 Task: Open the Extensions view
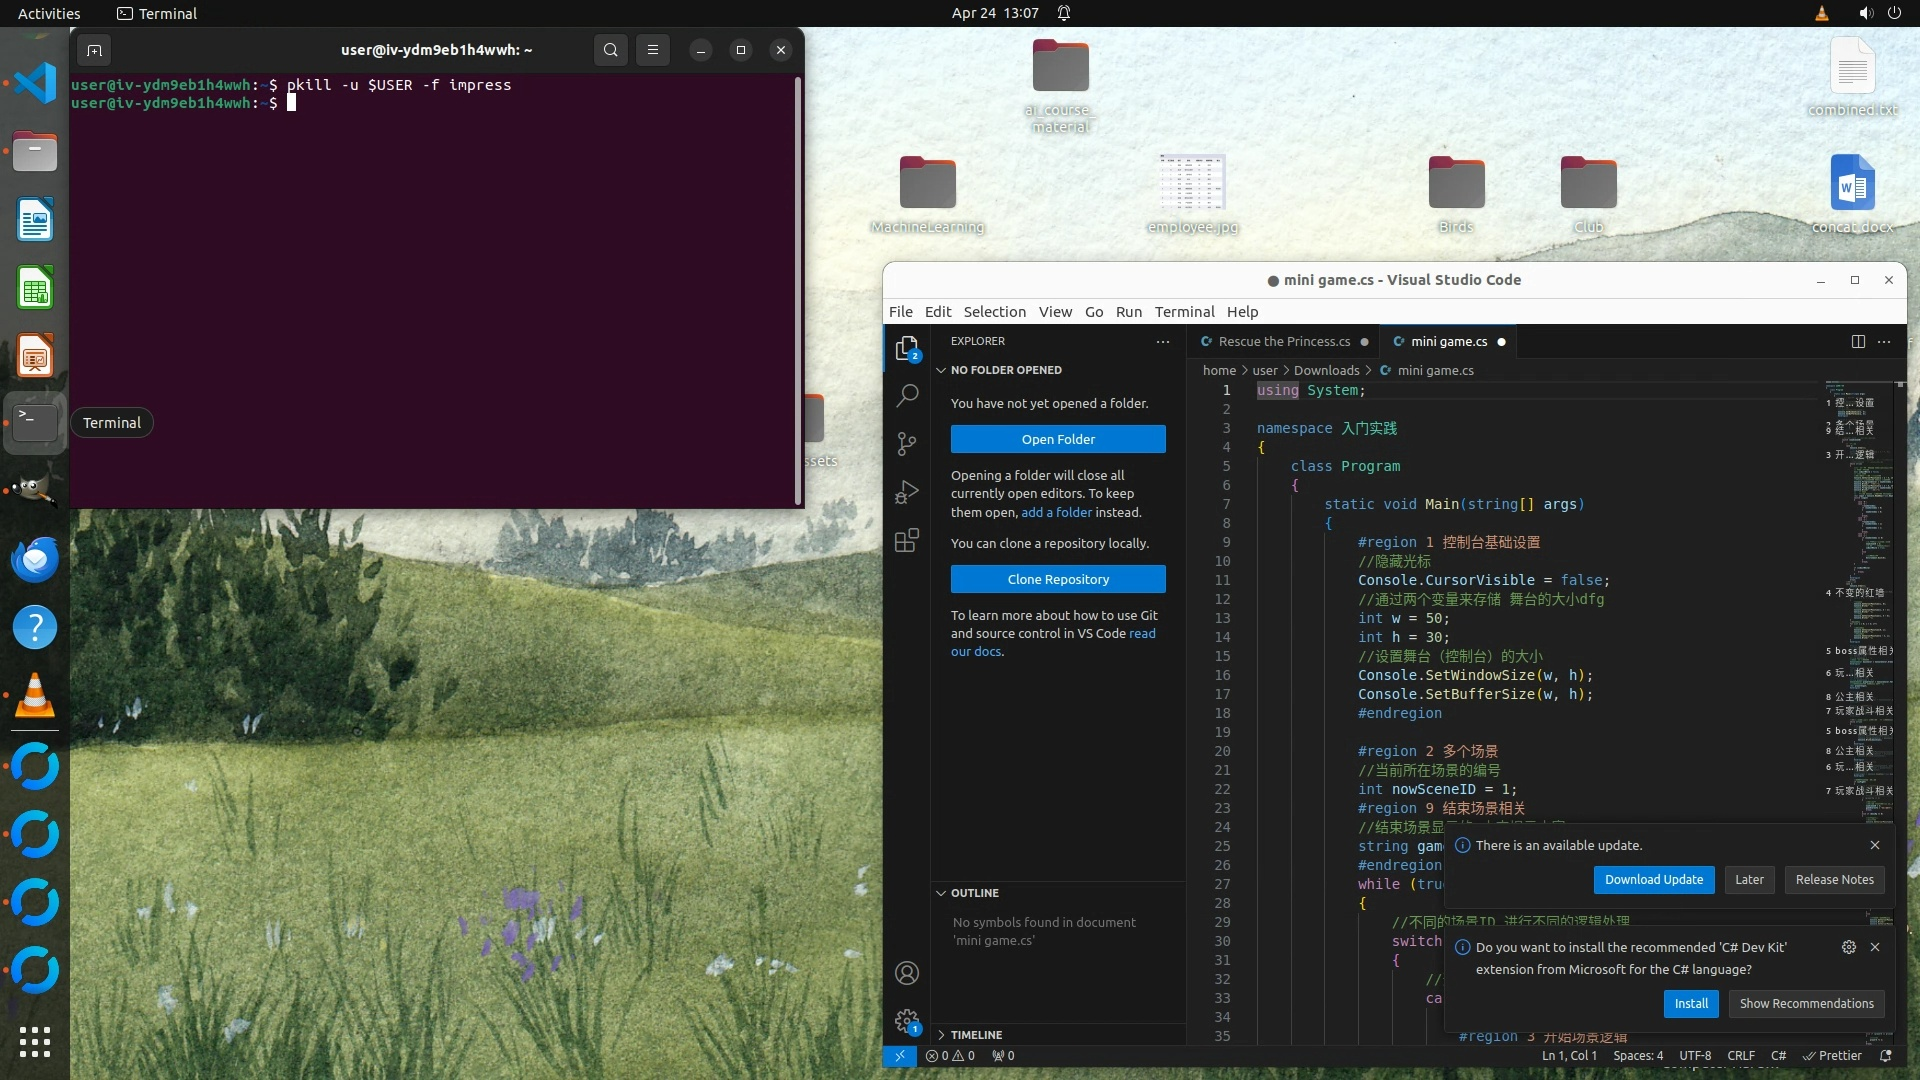click(x=907, y=541)
